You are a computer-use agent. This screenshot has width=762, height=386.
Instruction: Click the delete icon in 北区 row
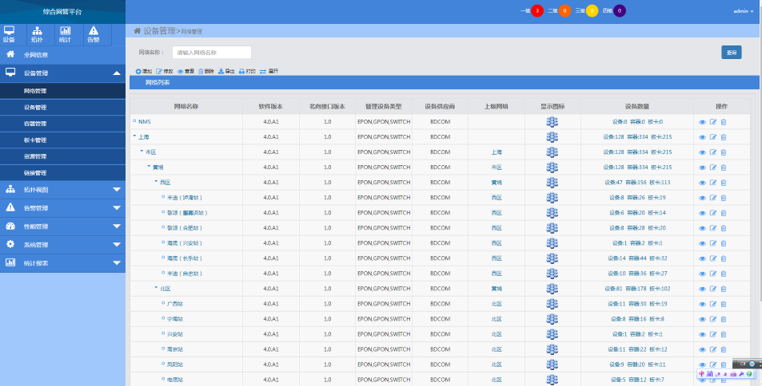723,289
